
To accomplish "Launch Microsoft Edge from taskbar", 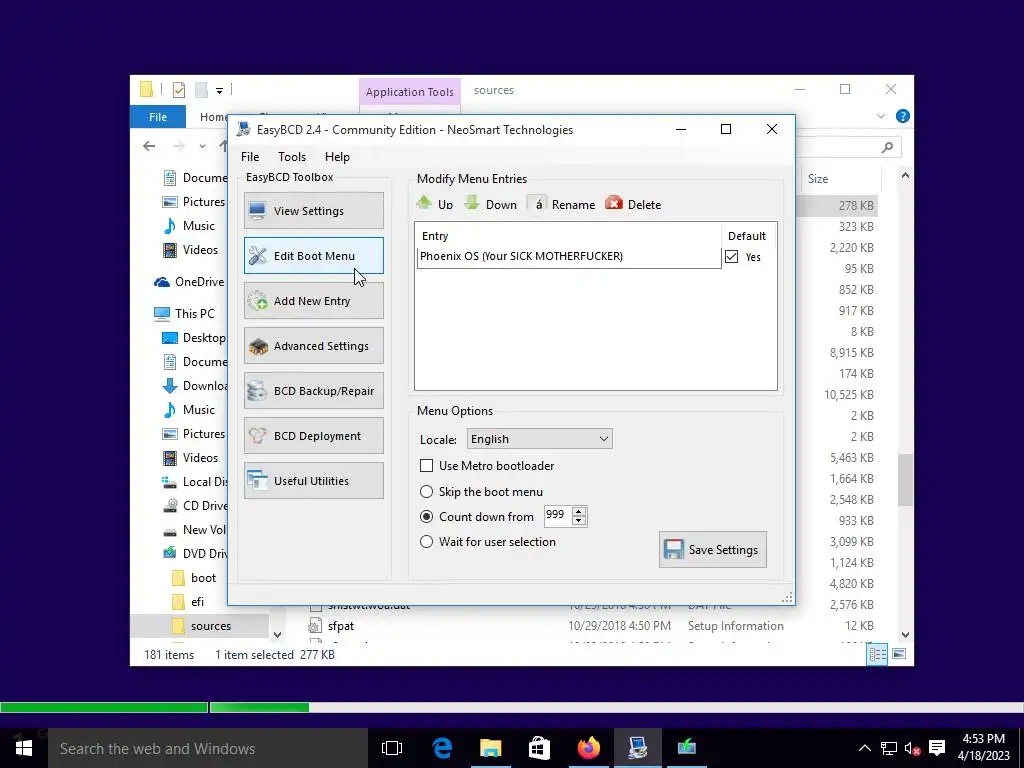I will (x=442, y=748).
